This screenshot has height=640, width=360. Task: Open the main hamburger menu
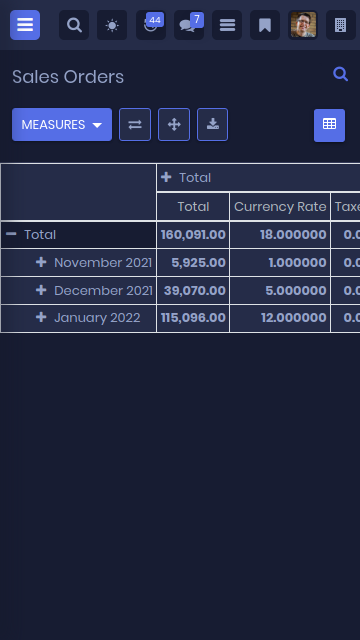pos(25,25)
